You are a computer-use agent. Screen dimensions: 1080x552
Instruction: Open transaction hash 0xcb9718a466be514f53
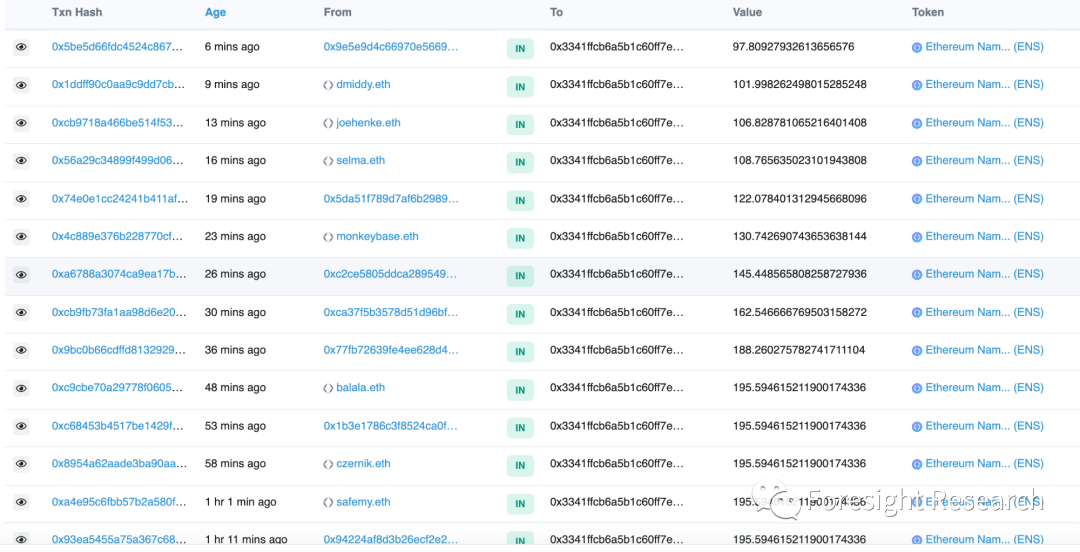pos(118,123)
